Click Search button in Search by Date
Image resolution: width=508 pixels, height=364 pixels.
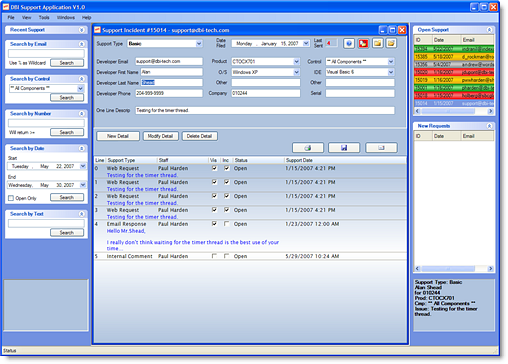tap(67, 197)
